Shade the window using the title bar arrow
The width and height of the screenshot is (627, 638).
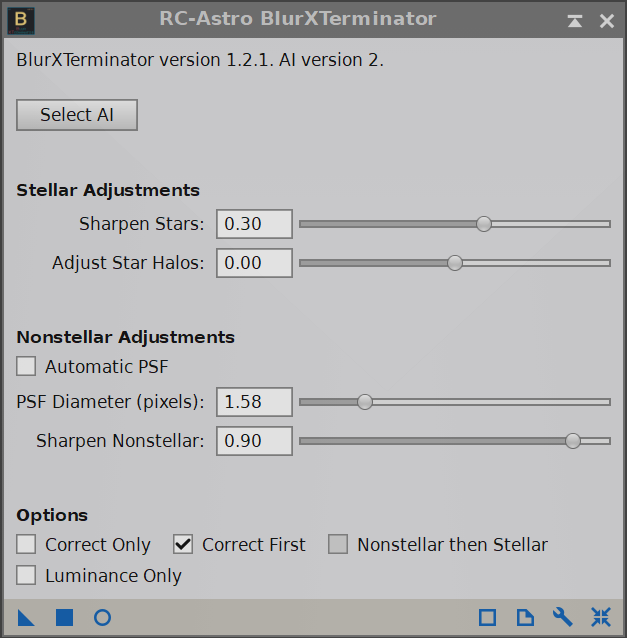click(575, 21)
